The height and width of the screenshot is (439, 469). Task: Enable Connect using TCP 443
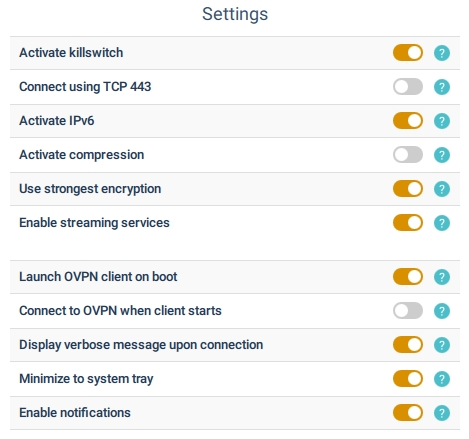pos(408,87)
